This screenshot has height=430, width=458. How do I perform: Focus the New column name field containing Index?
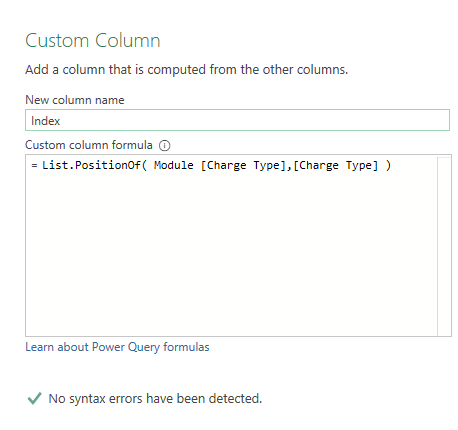[x=237, y=120]
